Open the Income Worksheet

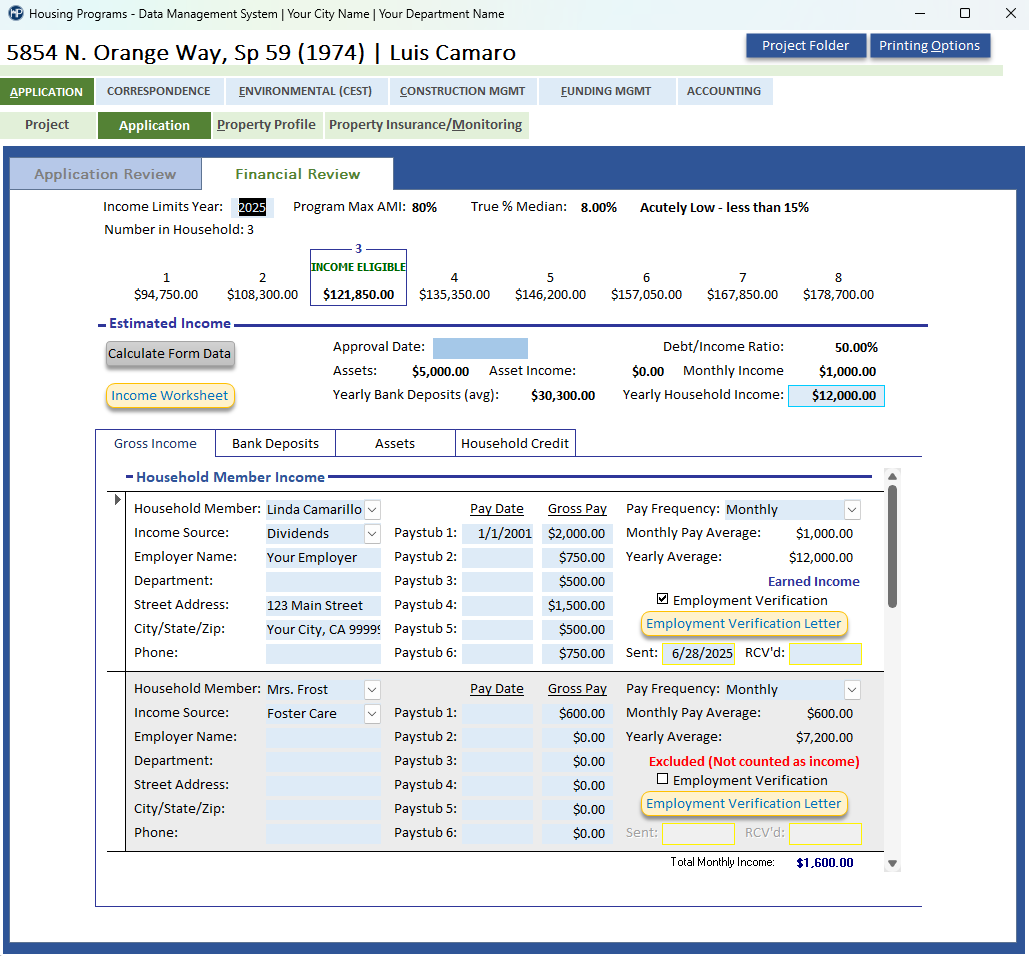(169, 396)
